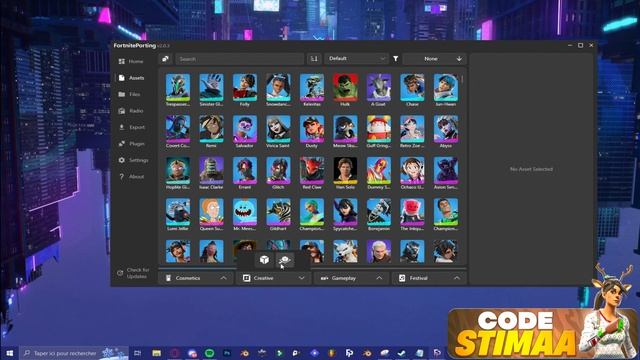
Task: Select the Queen Su... outfit thumbnail
Action: point(211,212)
